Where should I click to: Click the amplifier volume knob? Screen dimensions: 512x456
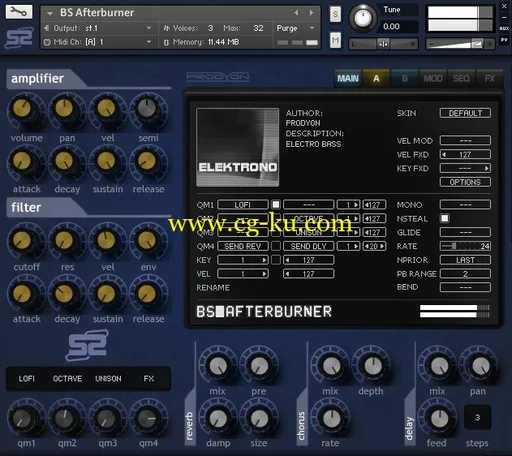click(22, 108)
